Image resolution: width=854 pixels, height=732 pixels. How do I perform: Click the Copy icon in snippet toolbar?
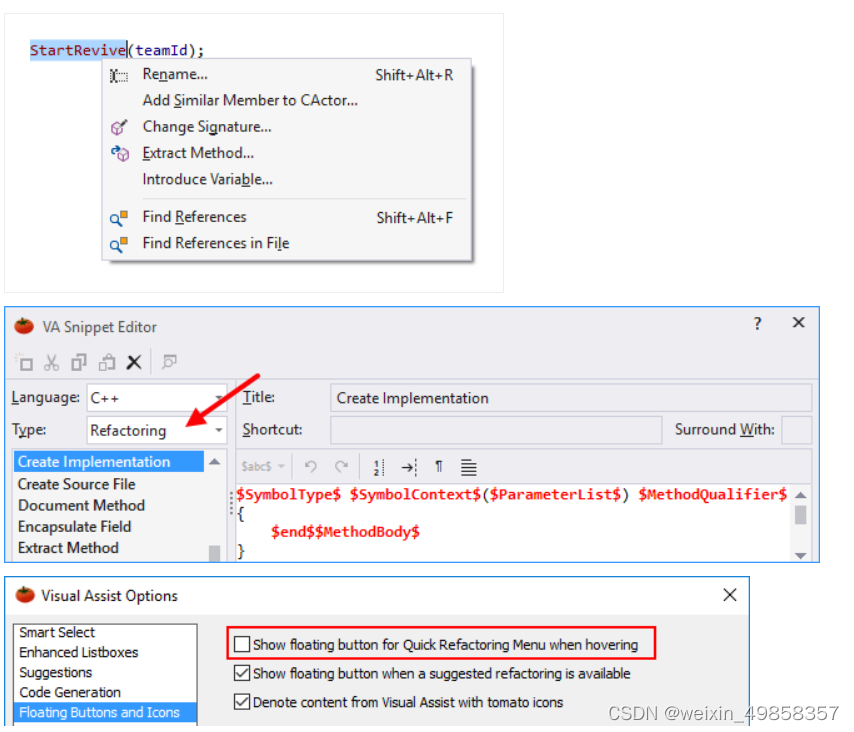pyautogui.click(x=79, y=362)
